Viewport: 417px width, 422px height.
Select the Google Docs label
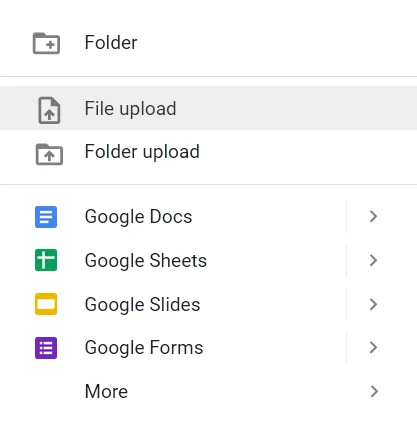click(x=138, y=217)
